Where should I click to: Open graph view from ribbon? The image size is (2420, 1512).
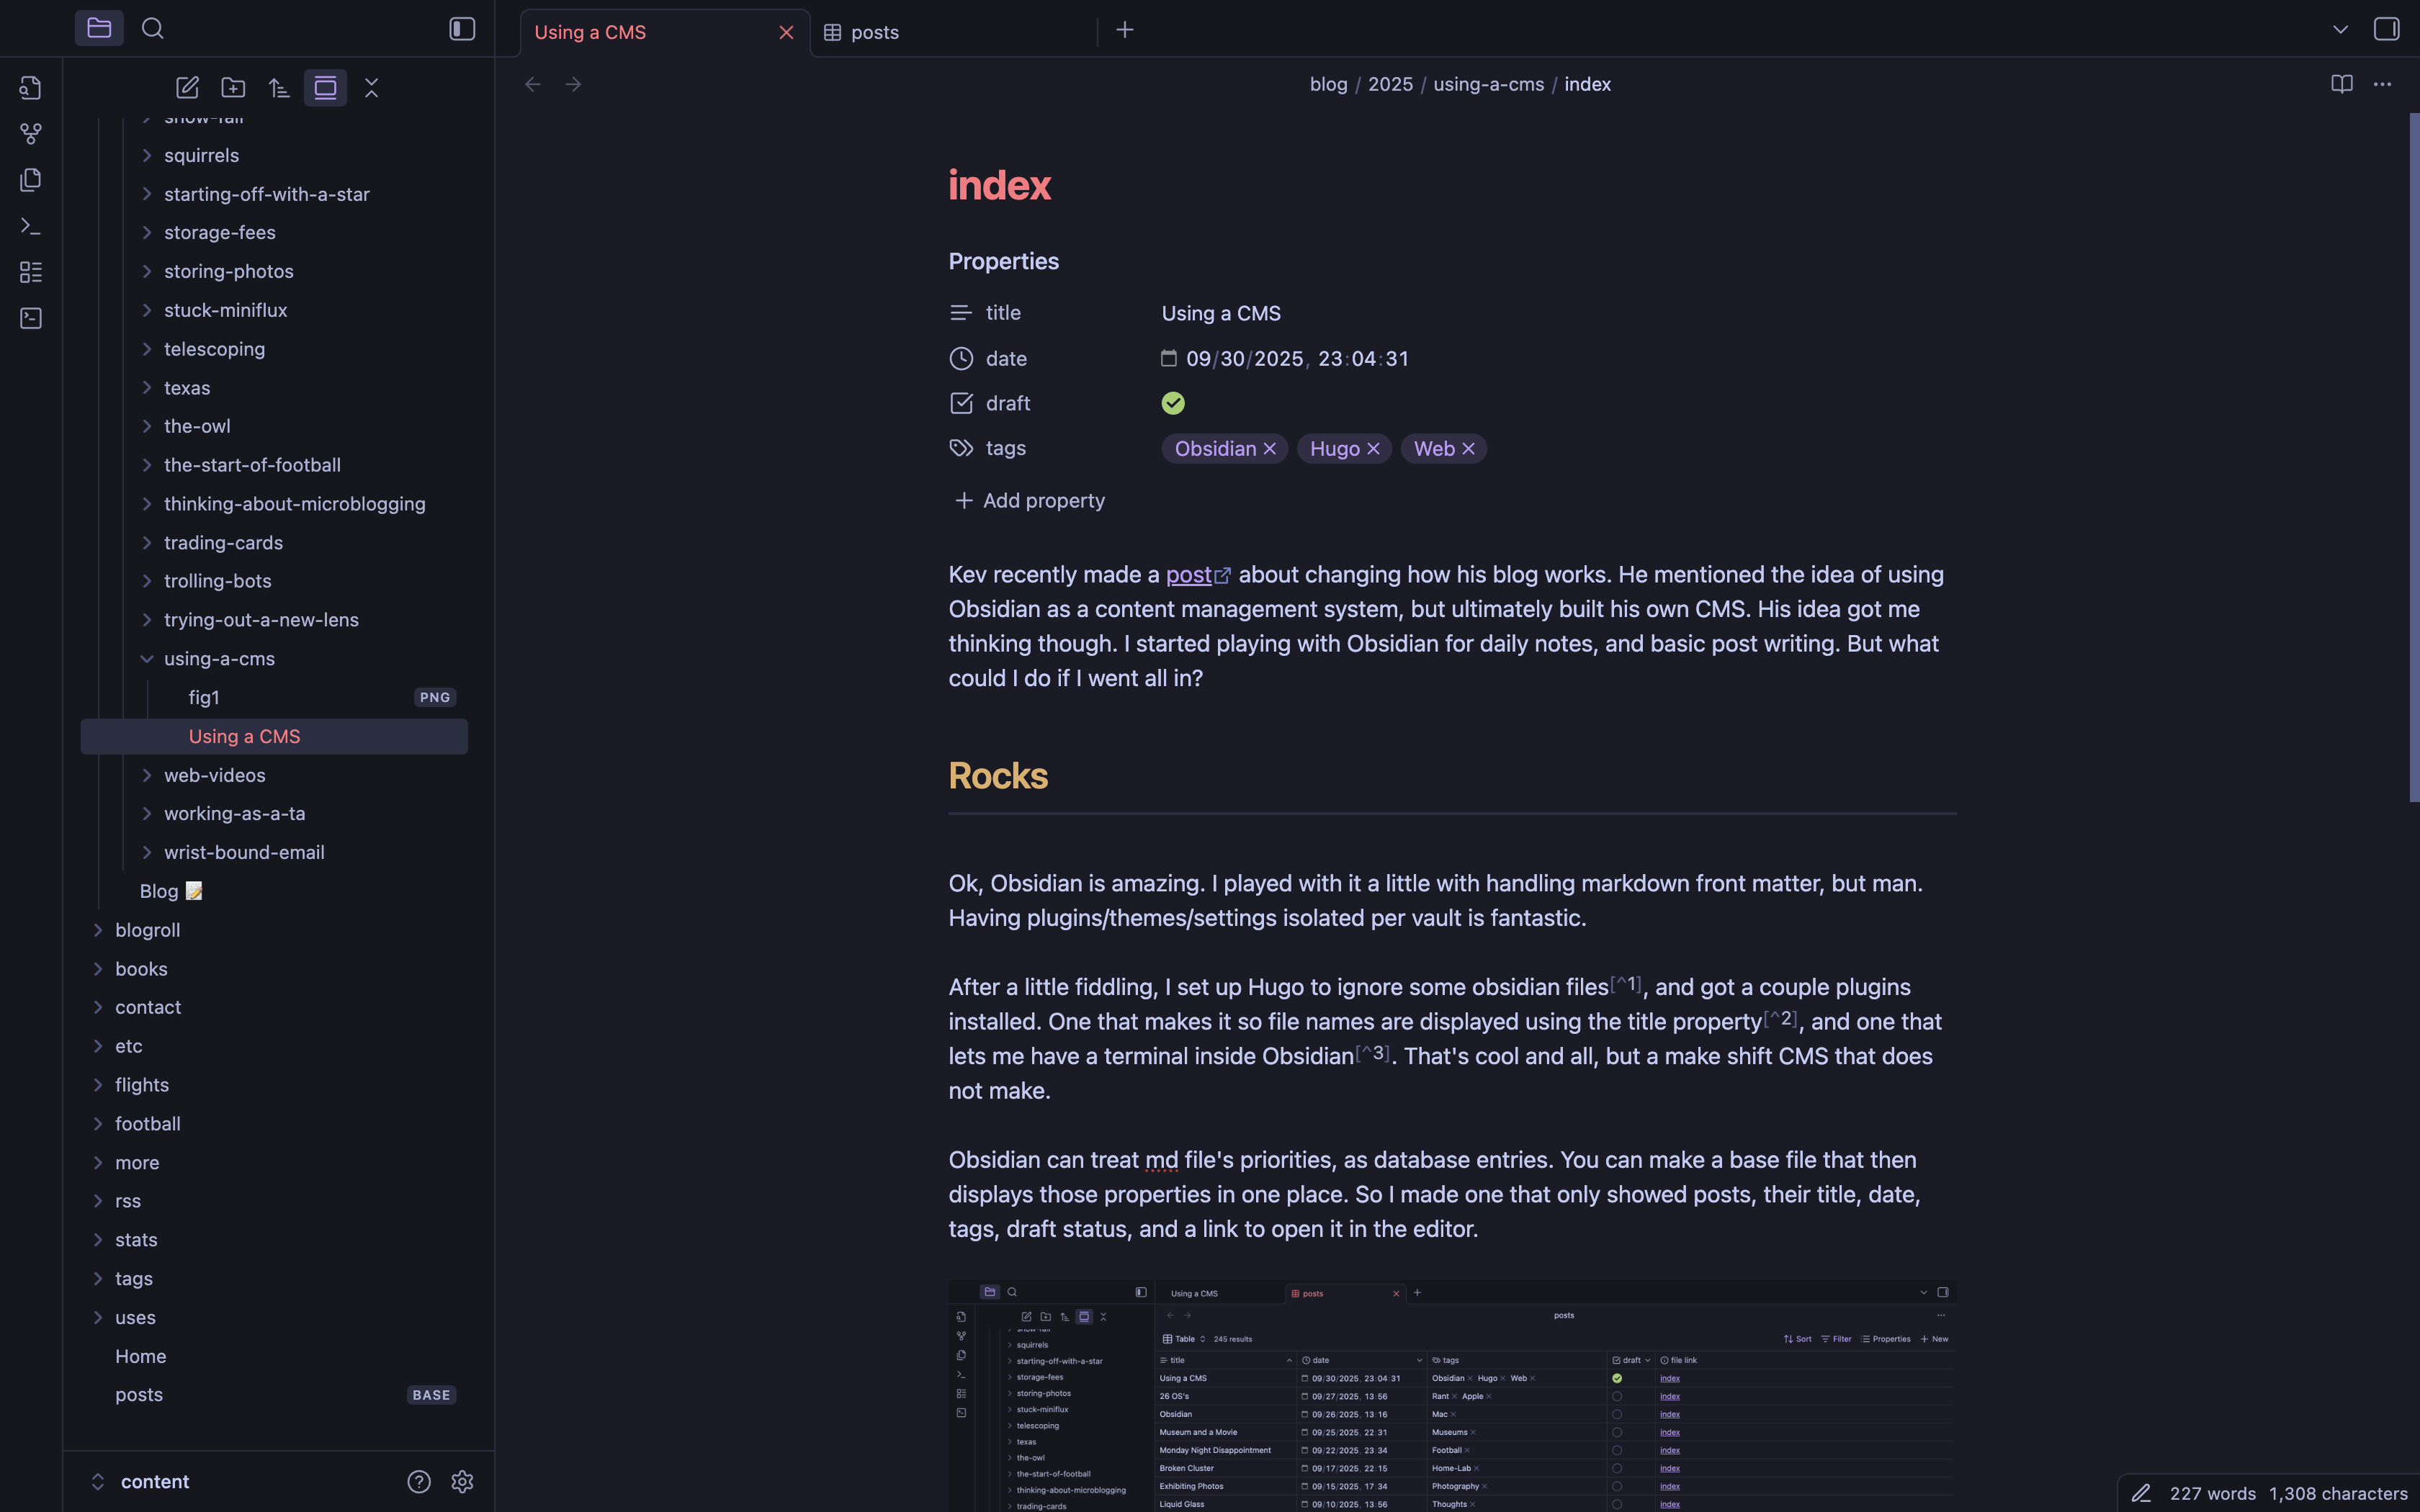pos(31,133)
